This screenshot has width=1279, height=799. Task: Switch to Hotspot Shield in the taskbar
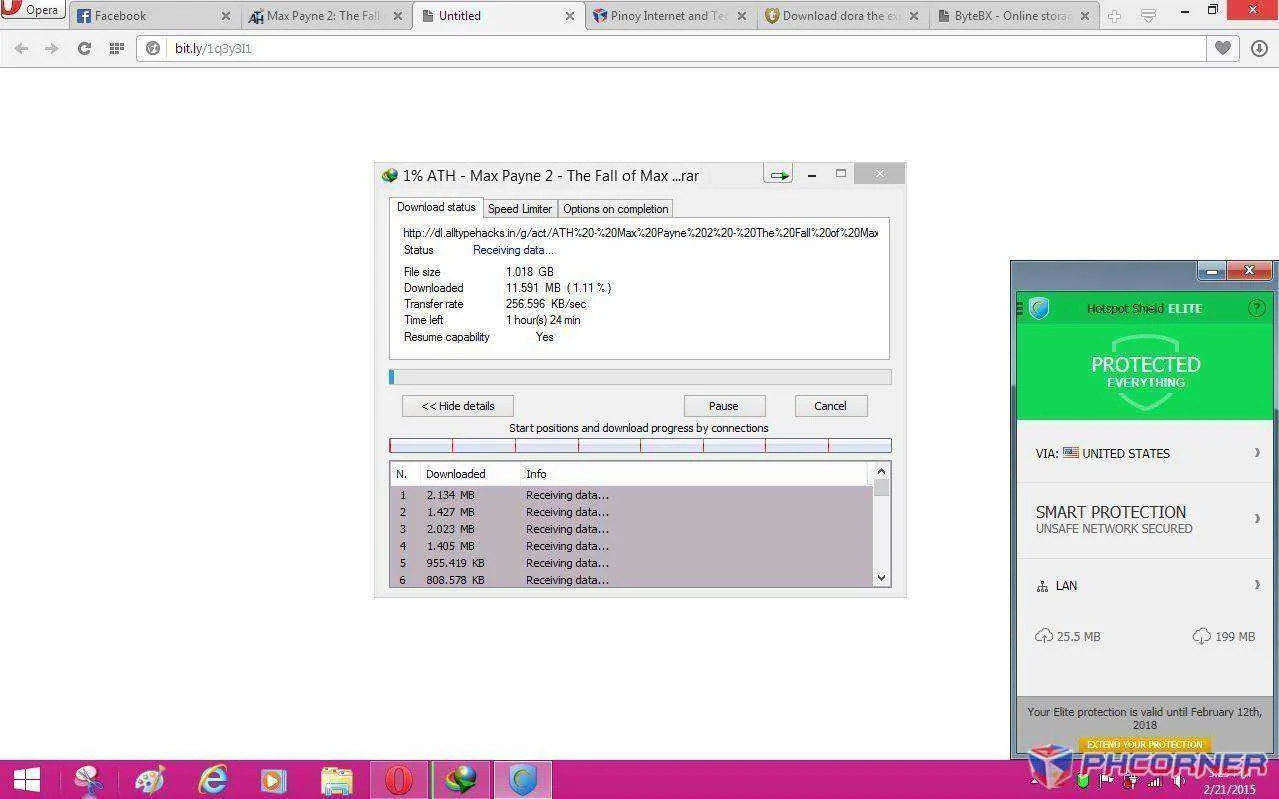(522, 779)
